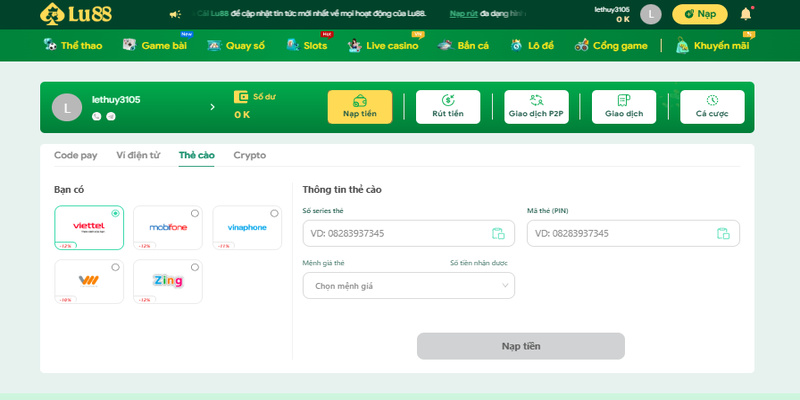Switch to the Ví điện tử tab
This screenshot has height=400, width=800.
click(138, 156)
